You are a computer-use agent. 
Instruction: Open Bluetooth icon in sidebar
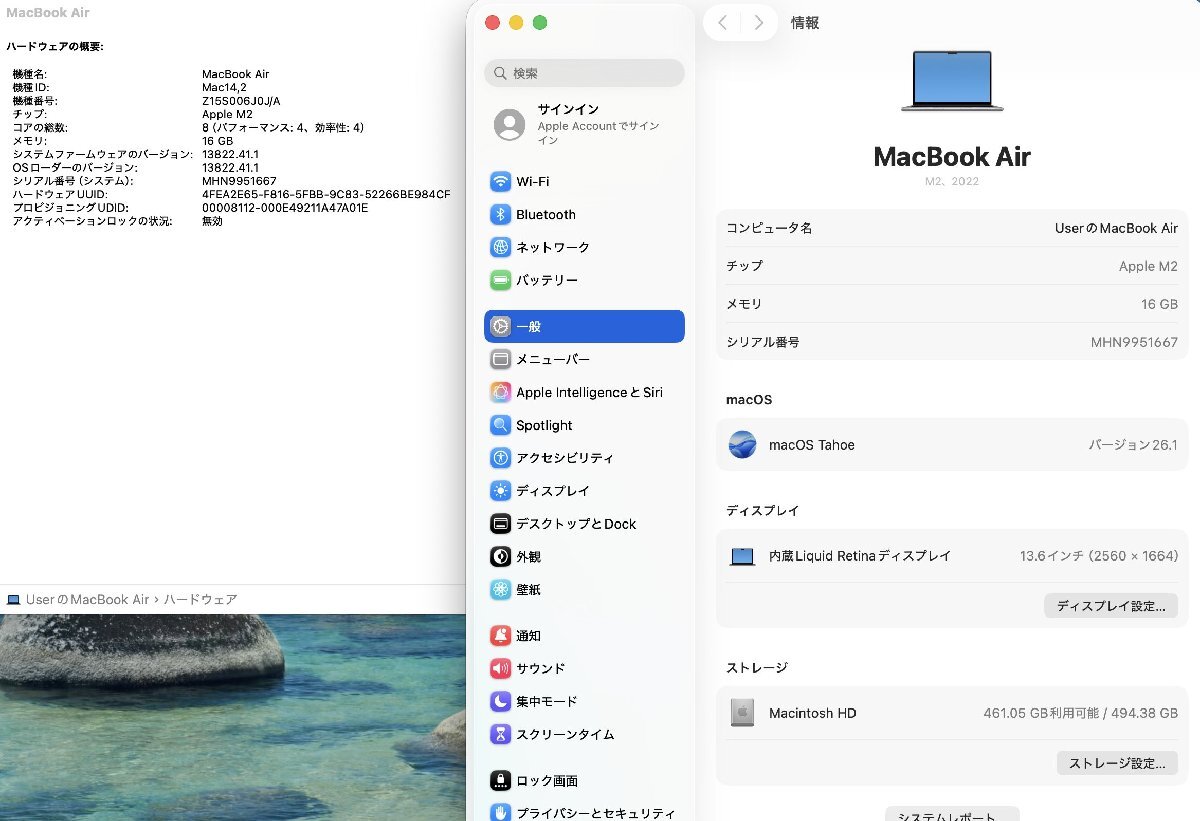coord(501,215)
